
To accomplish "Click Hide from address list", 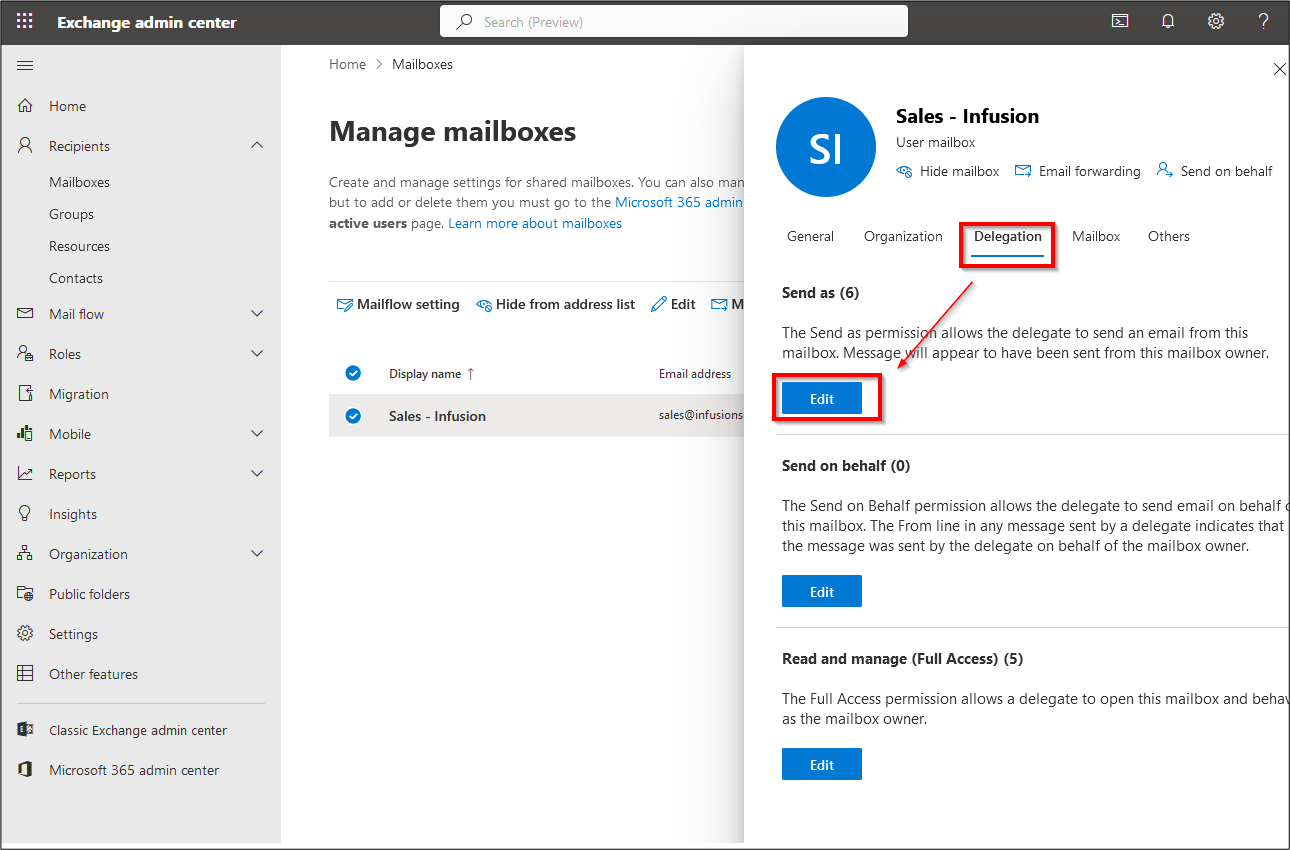I will point(555,304).
